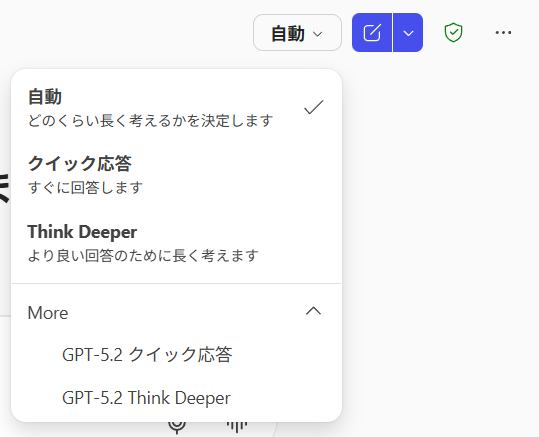Open the three-dot more options menu

click(503, 33)
